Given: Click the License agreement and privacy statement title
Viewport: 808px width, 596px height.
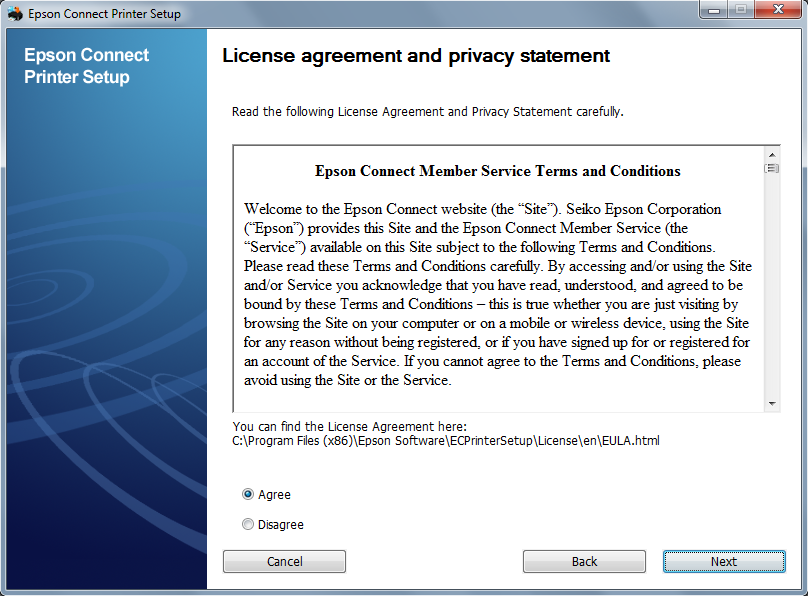Looking at the screenshot, I should point(416,55).
